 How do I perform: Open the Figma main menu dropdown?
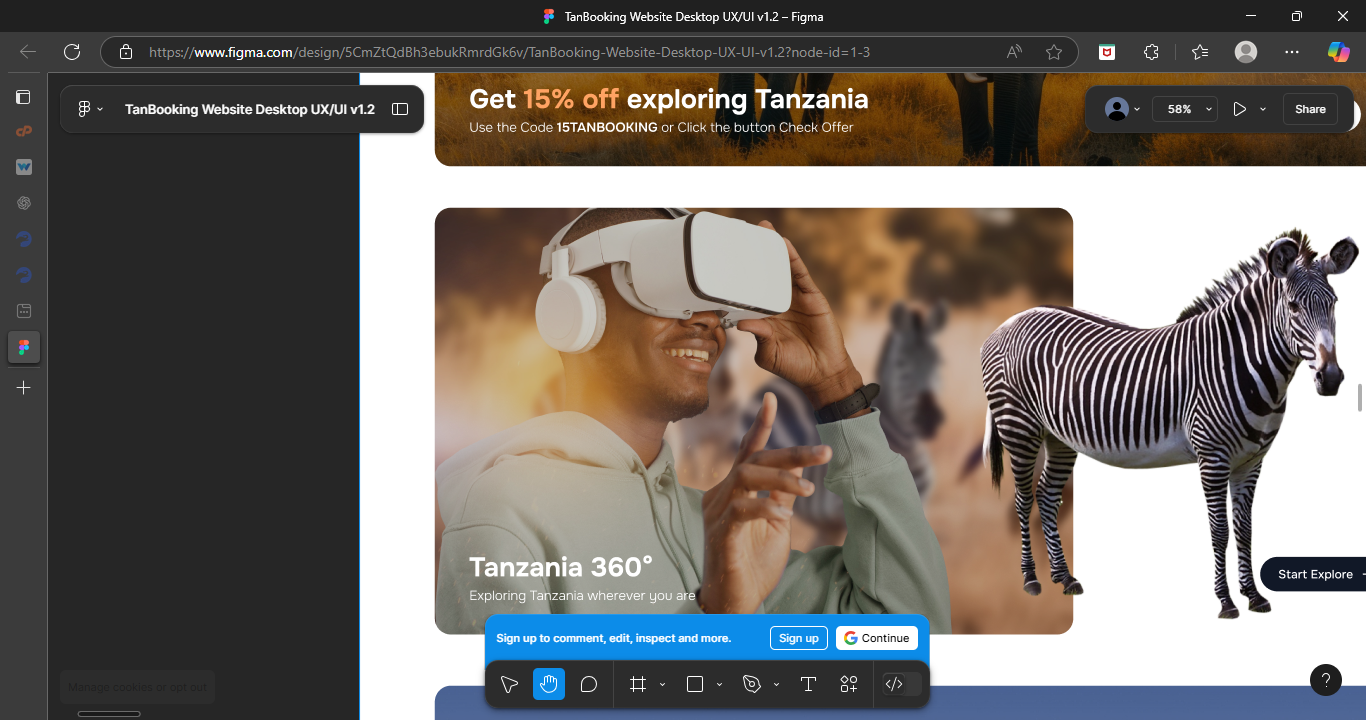tap(90, 109)
